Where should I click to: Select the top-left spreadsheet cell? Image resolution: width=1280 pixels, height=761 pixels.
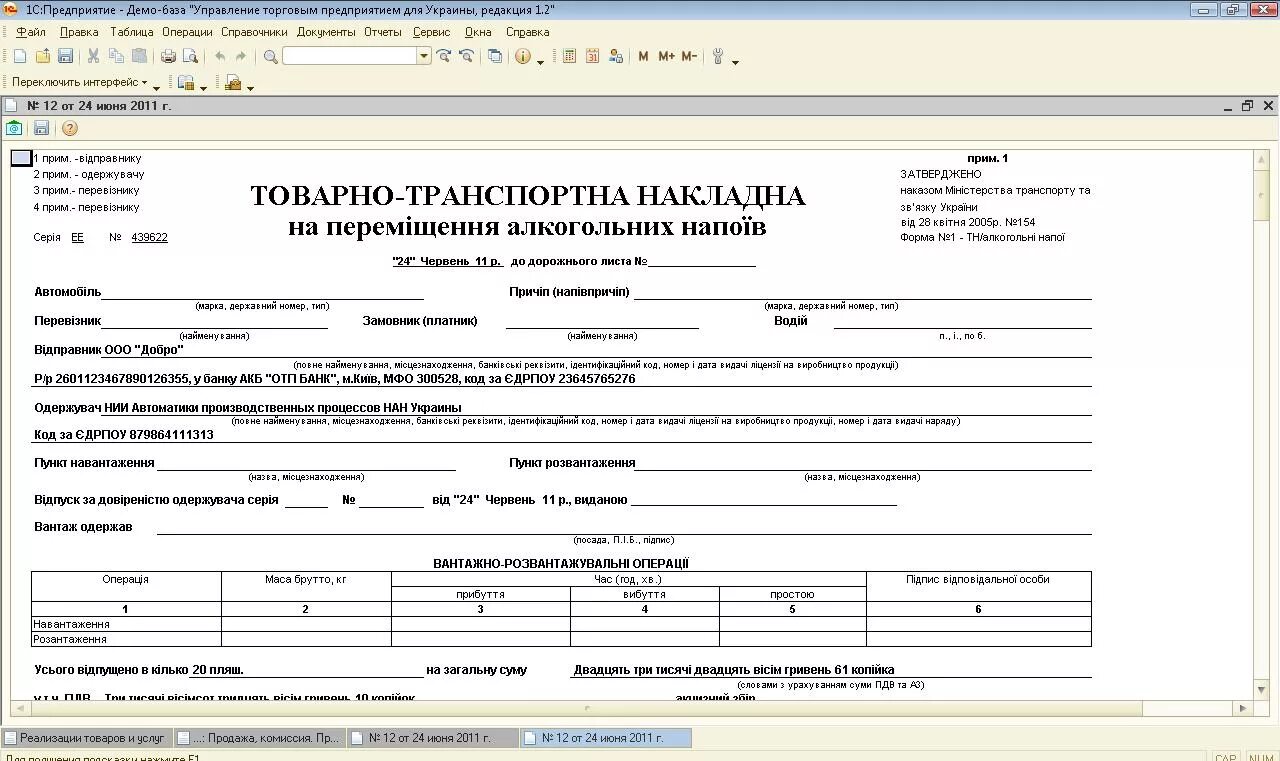point(21,158)
